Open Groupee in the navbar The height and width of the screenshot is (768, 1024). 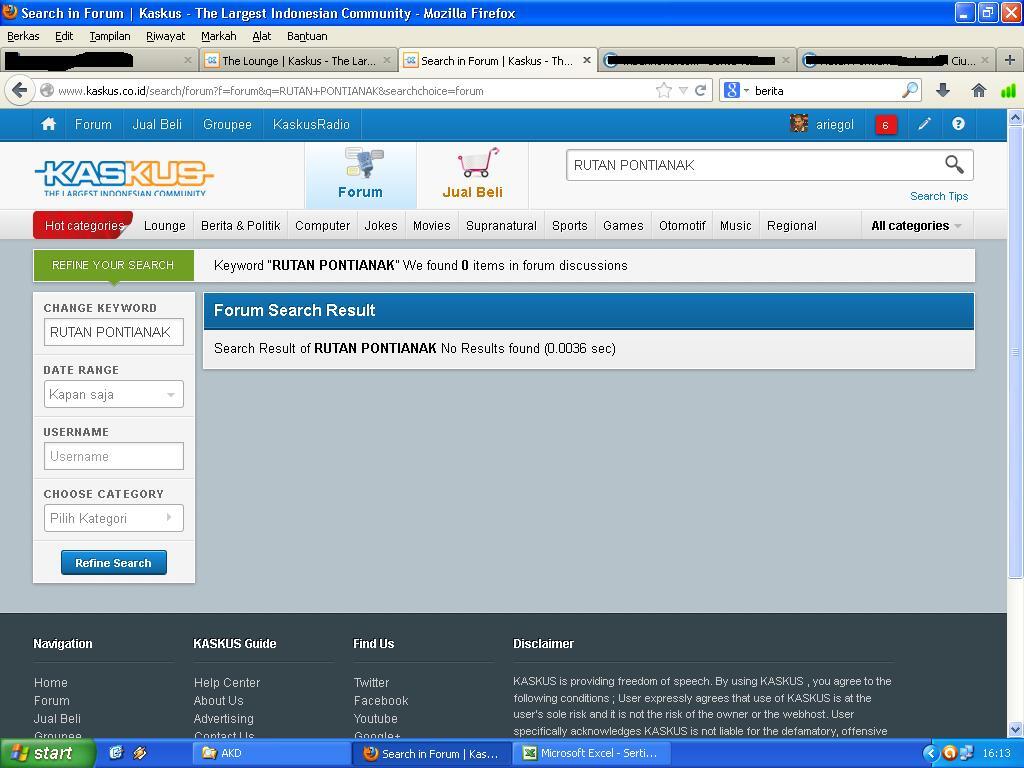(x=227, y=124)
